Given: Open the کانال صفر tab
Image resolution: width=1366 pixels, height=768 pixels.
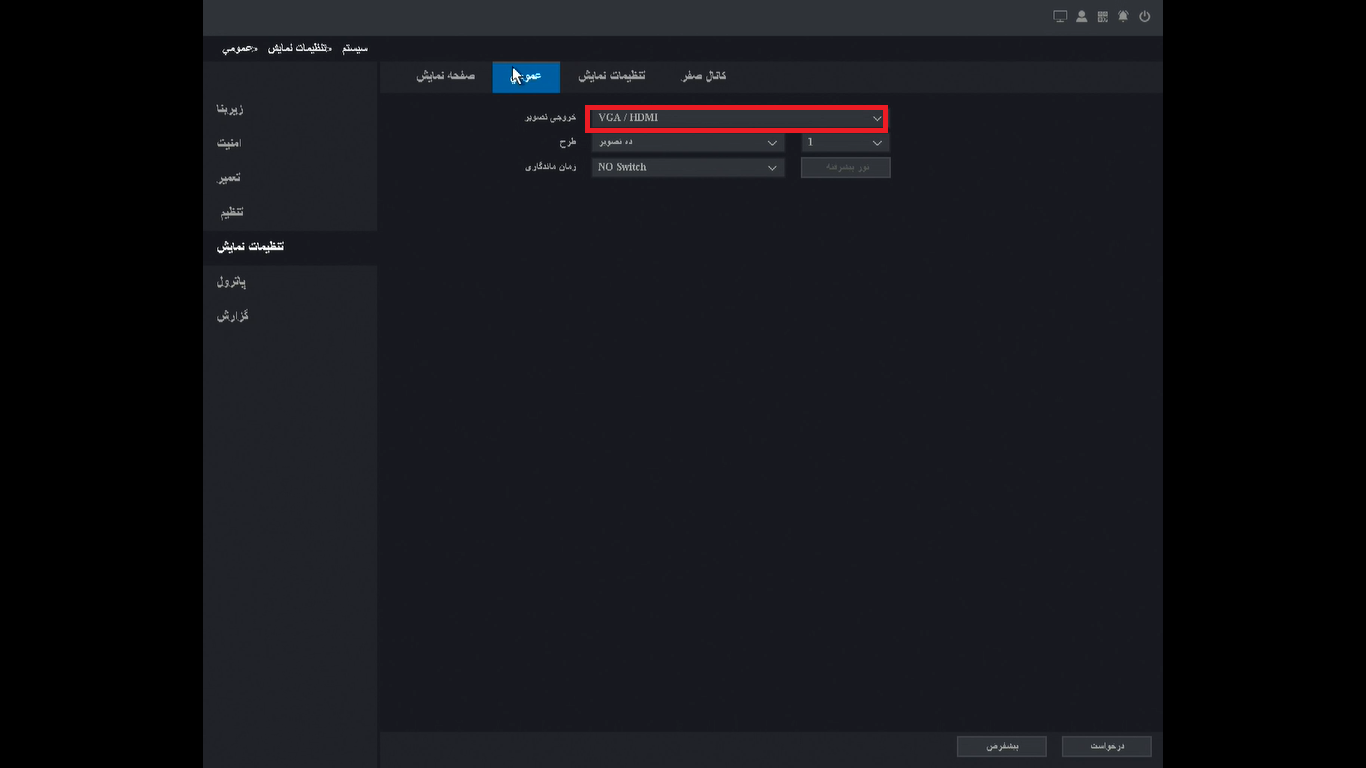Looking at the screenshot, I should [704, 77].
